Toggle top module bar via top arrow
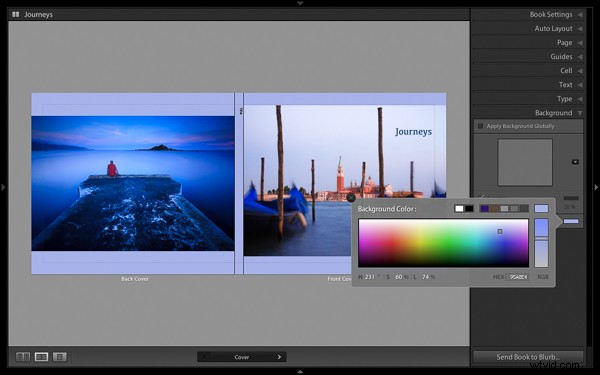 [x=300, y=3]
